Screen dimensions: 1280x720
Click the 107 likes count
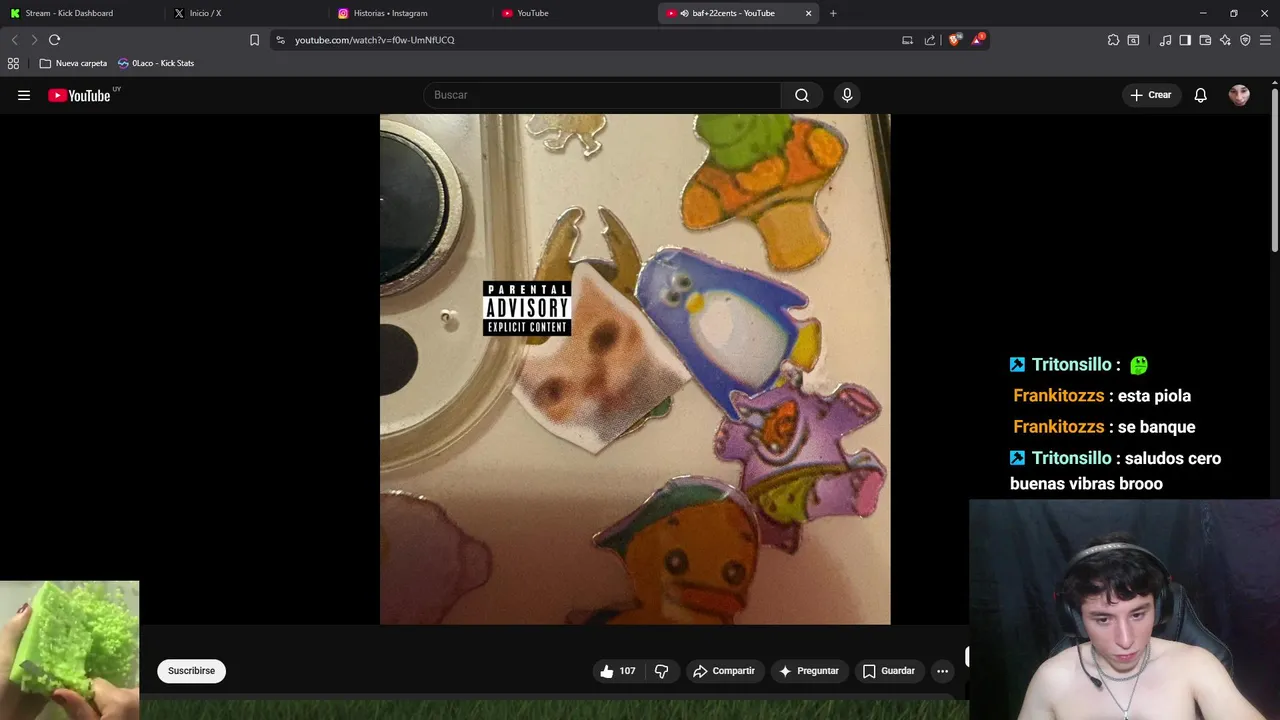627,671
